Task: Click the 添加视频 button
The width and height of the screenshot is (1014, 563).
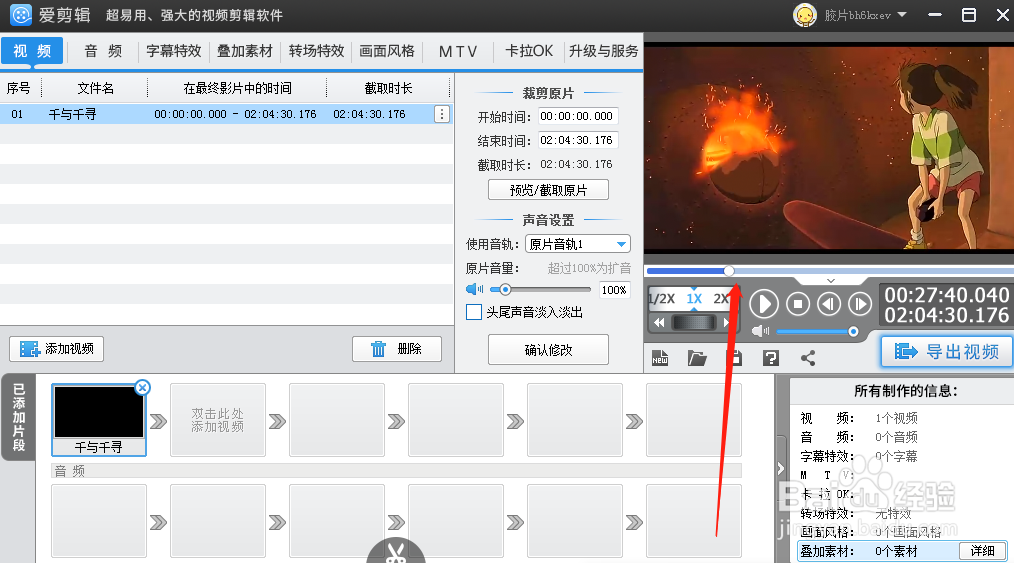Action: click(56, 349)
